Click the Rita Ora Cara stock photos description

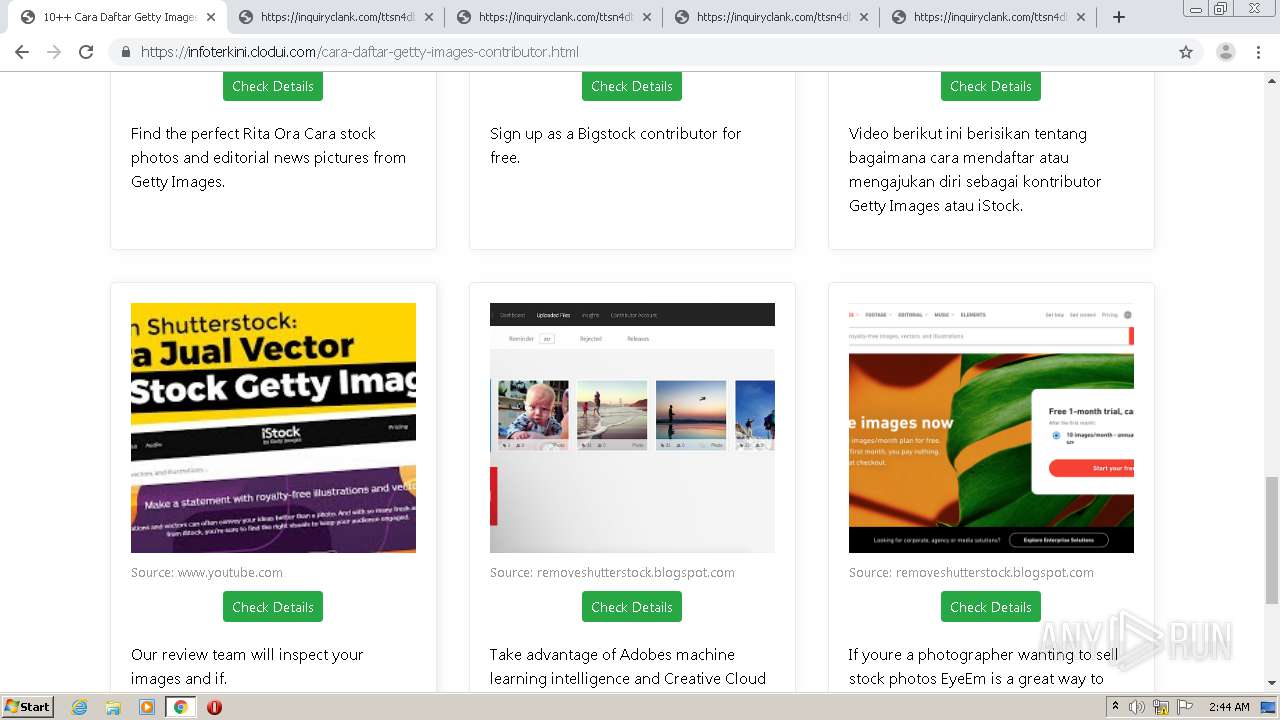click(268, 157)
